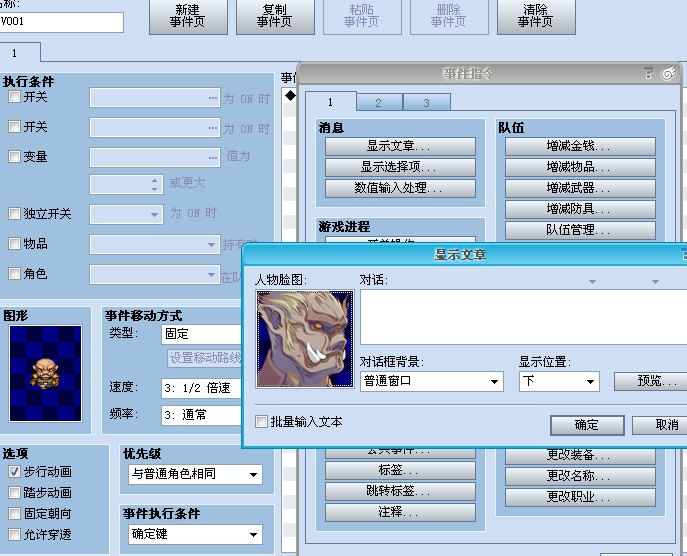
Task: Open the 频率 dropdown
Action: click(x=202, y=414)
